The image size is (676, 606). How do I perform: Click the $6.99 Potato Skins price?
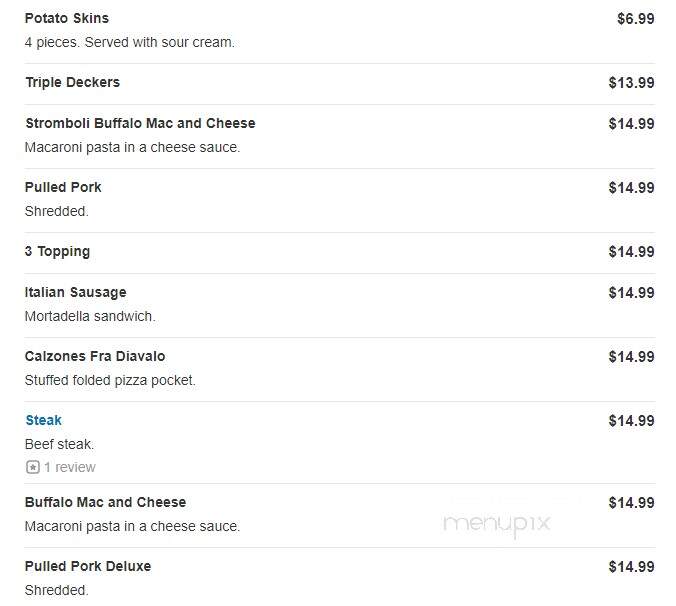635,19
